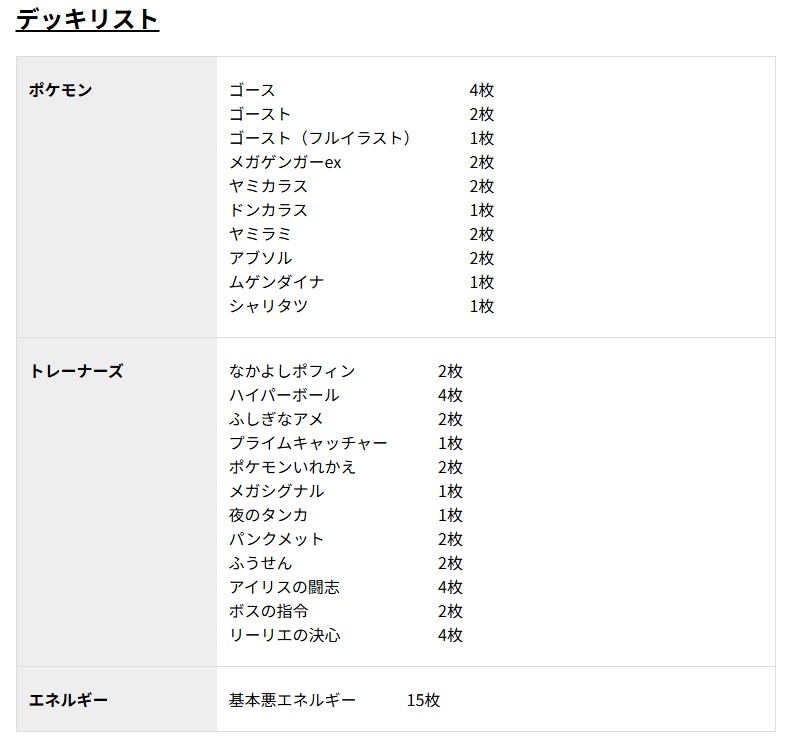Click the 1枚 count beside ドンカラス

pyautogui.click(x=482, y=210)
